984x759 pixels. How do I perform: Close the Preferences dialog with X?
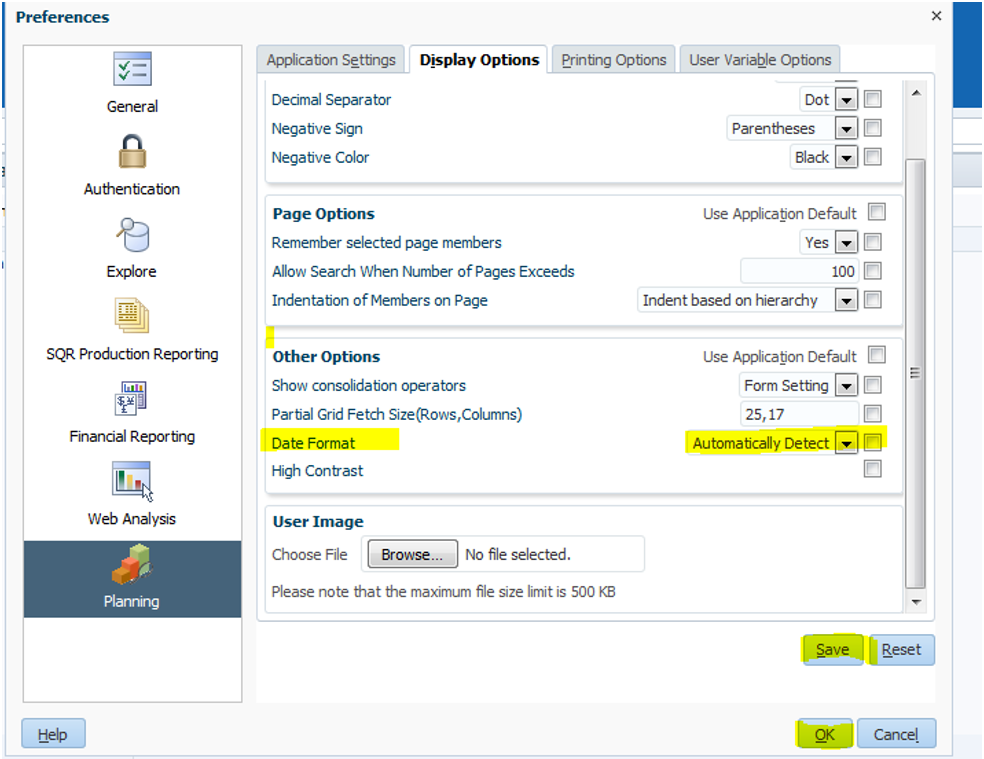pos(936,16)
